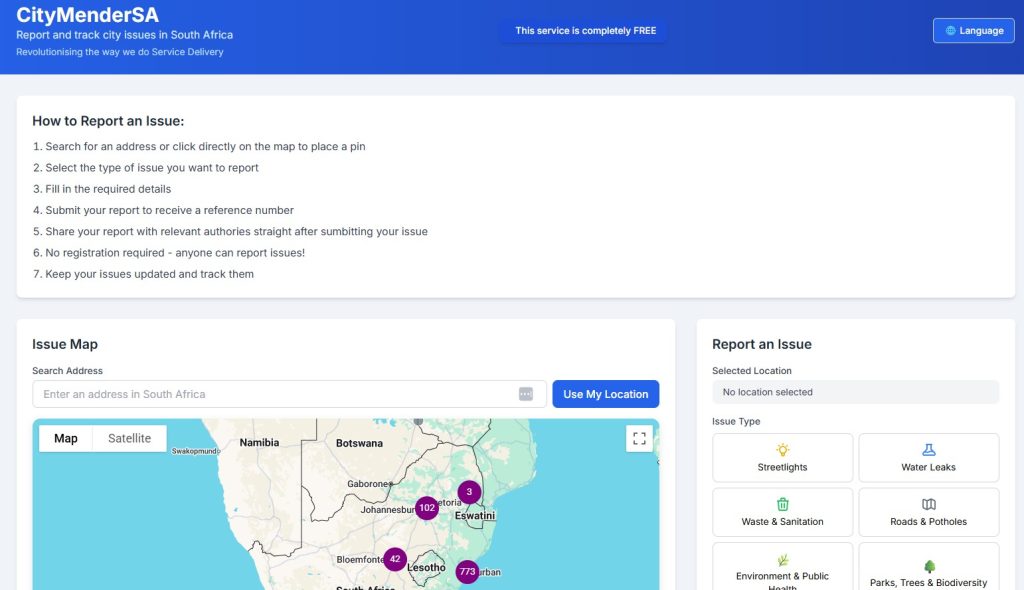Screen dimensions: 1024x590
Task: Open the 102 issues cluster near Johannesburg
Action: tap(427, 508)
